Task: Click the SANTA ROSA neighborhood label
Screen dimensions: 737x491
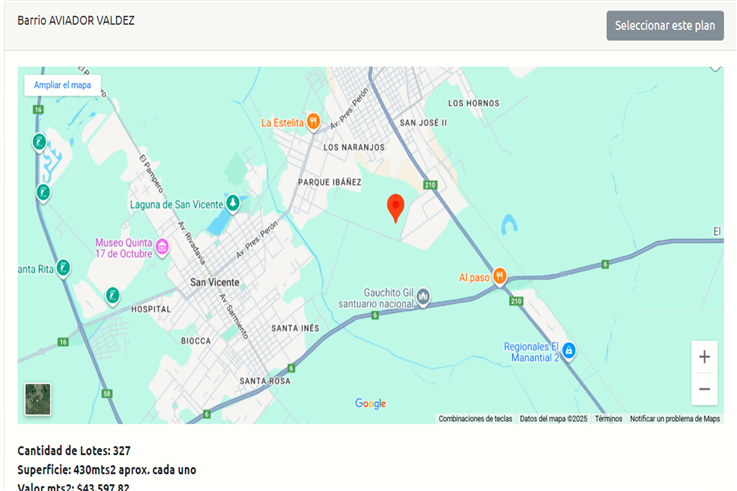Action: (x=265, y=381)
